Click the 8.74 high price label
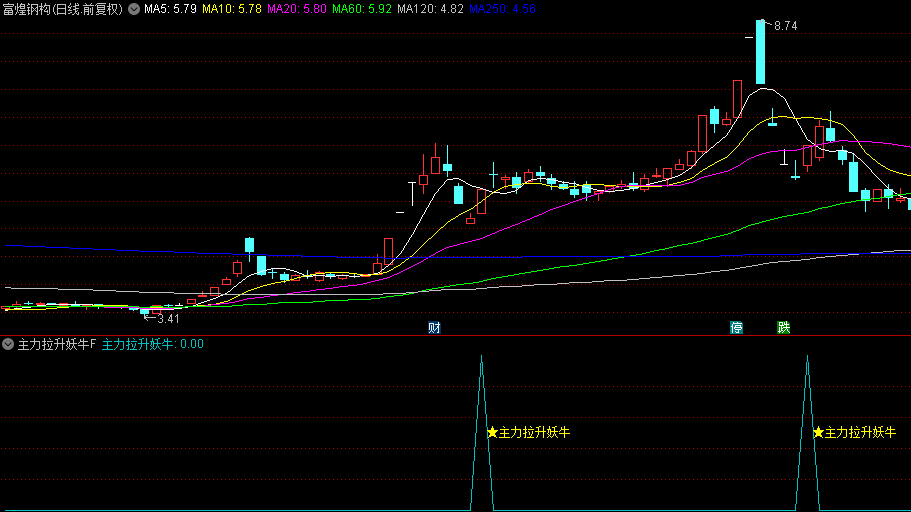Viewport: 911px width, 512px height. coord(786,26)
